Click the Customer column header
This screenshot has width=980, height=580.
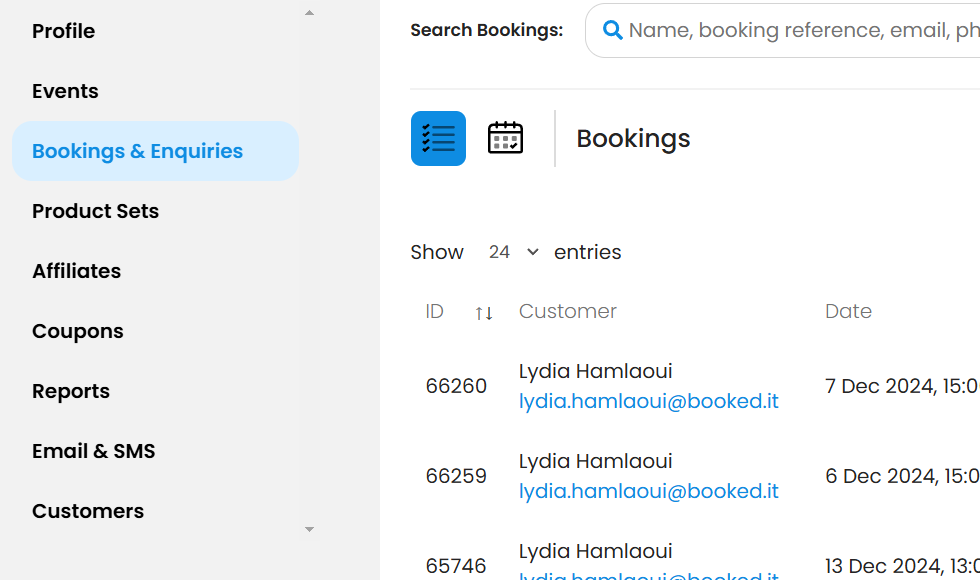(567, 311)
